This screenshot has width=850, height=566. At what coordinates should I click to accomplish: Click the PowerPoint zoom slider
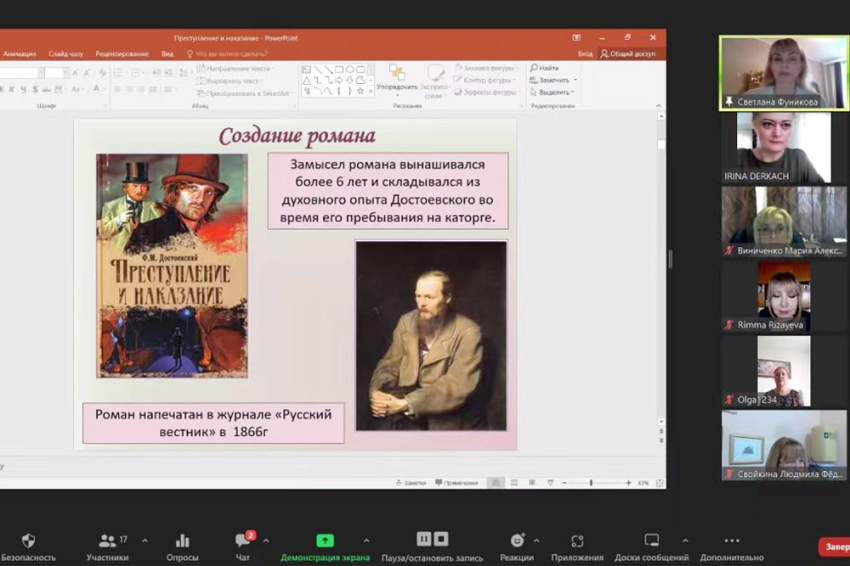(591, 483)
